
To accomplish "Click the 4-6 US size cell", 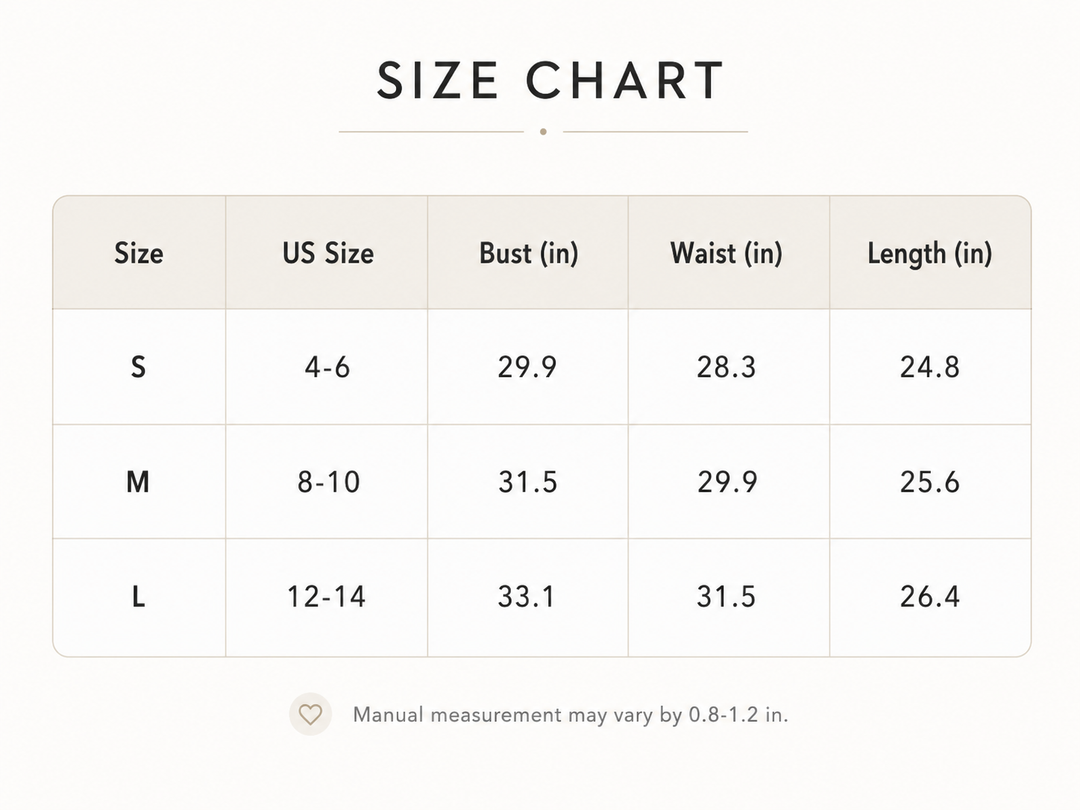I will click(x=327, y=367).
